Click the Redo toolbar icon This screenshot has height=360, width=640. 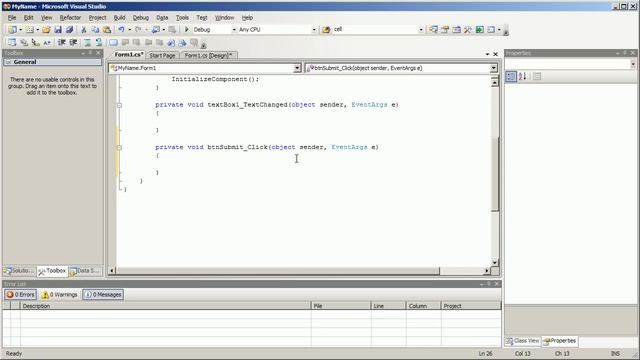[x=138, y=30]
